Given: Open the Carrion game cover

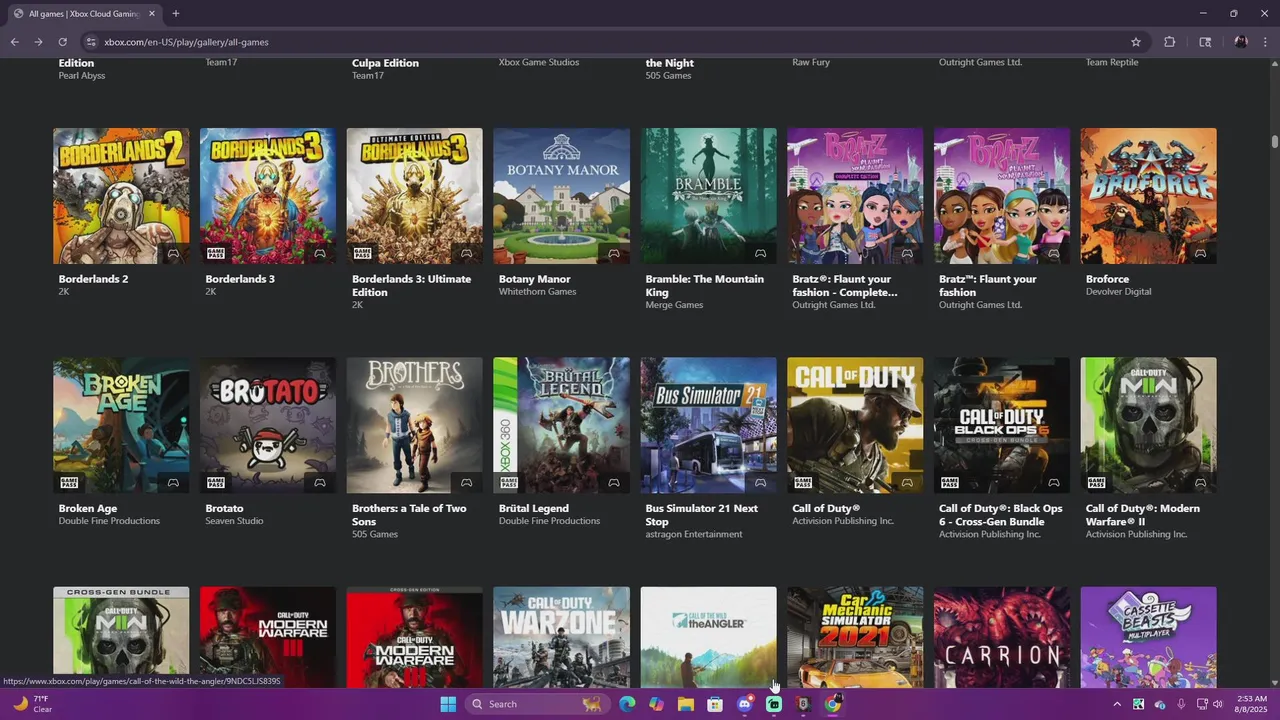Looking at the screenshot, I should coord(1002,636).
